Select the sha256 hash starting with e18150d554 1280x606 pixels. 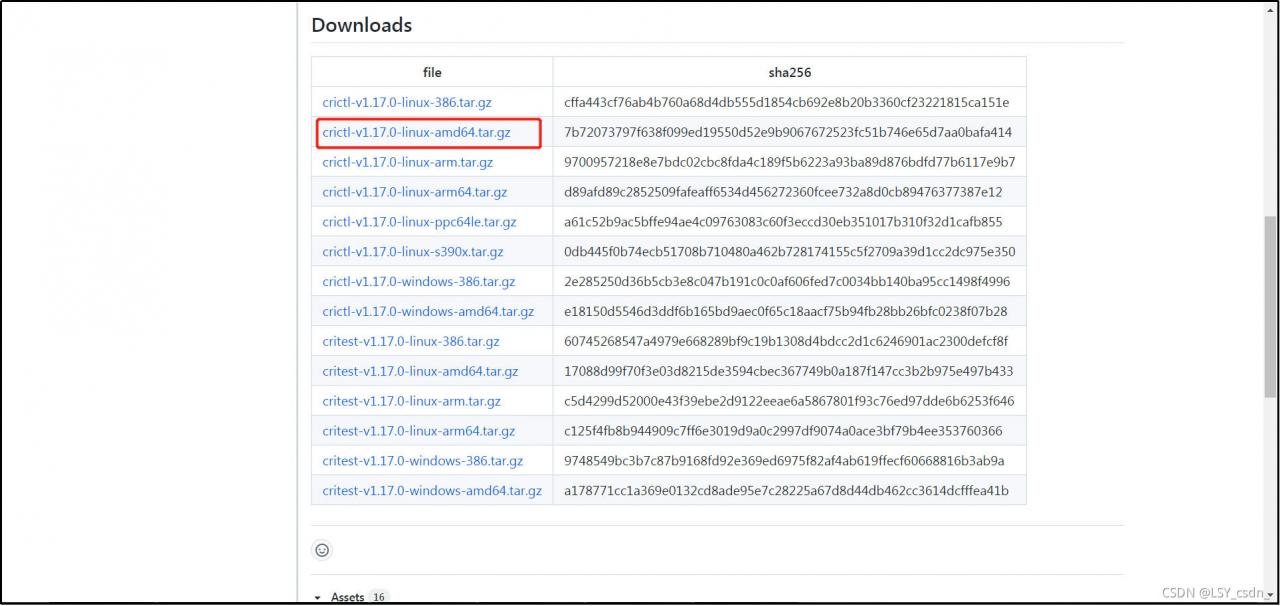(786, 312)
